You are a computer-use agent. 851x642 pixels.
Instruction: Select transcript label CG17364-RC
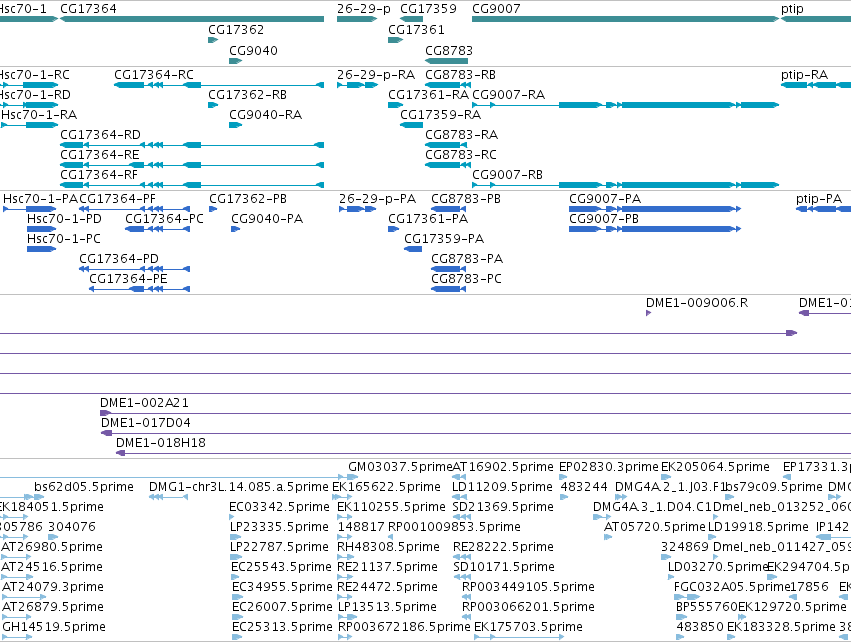point(154,74)
